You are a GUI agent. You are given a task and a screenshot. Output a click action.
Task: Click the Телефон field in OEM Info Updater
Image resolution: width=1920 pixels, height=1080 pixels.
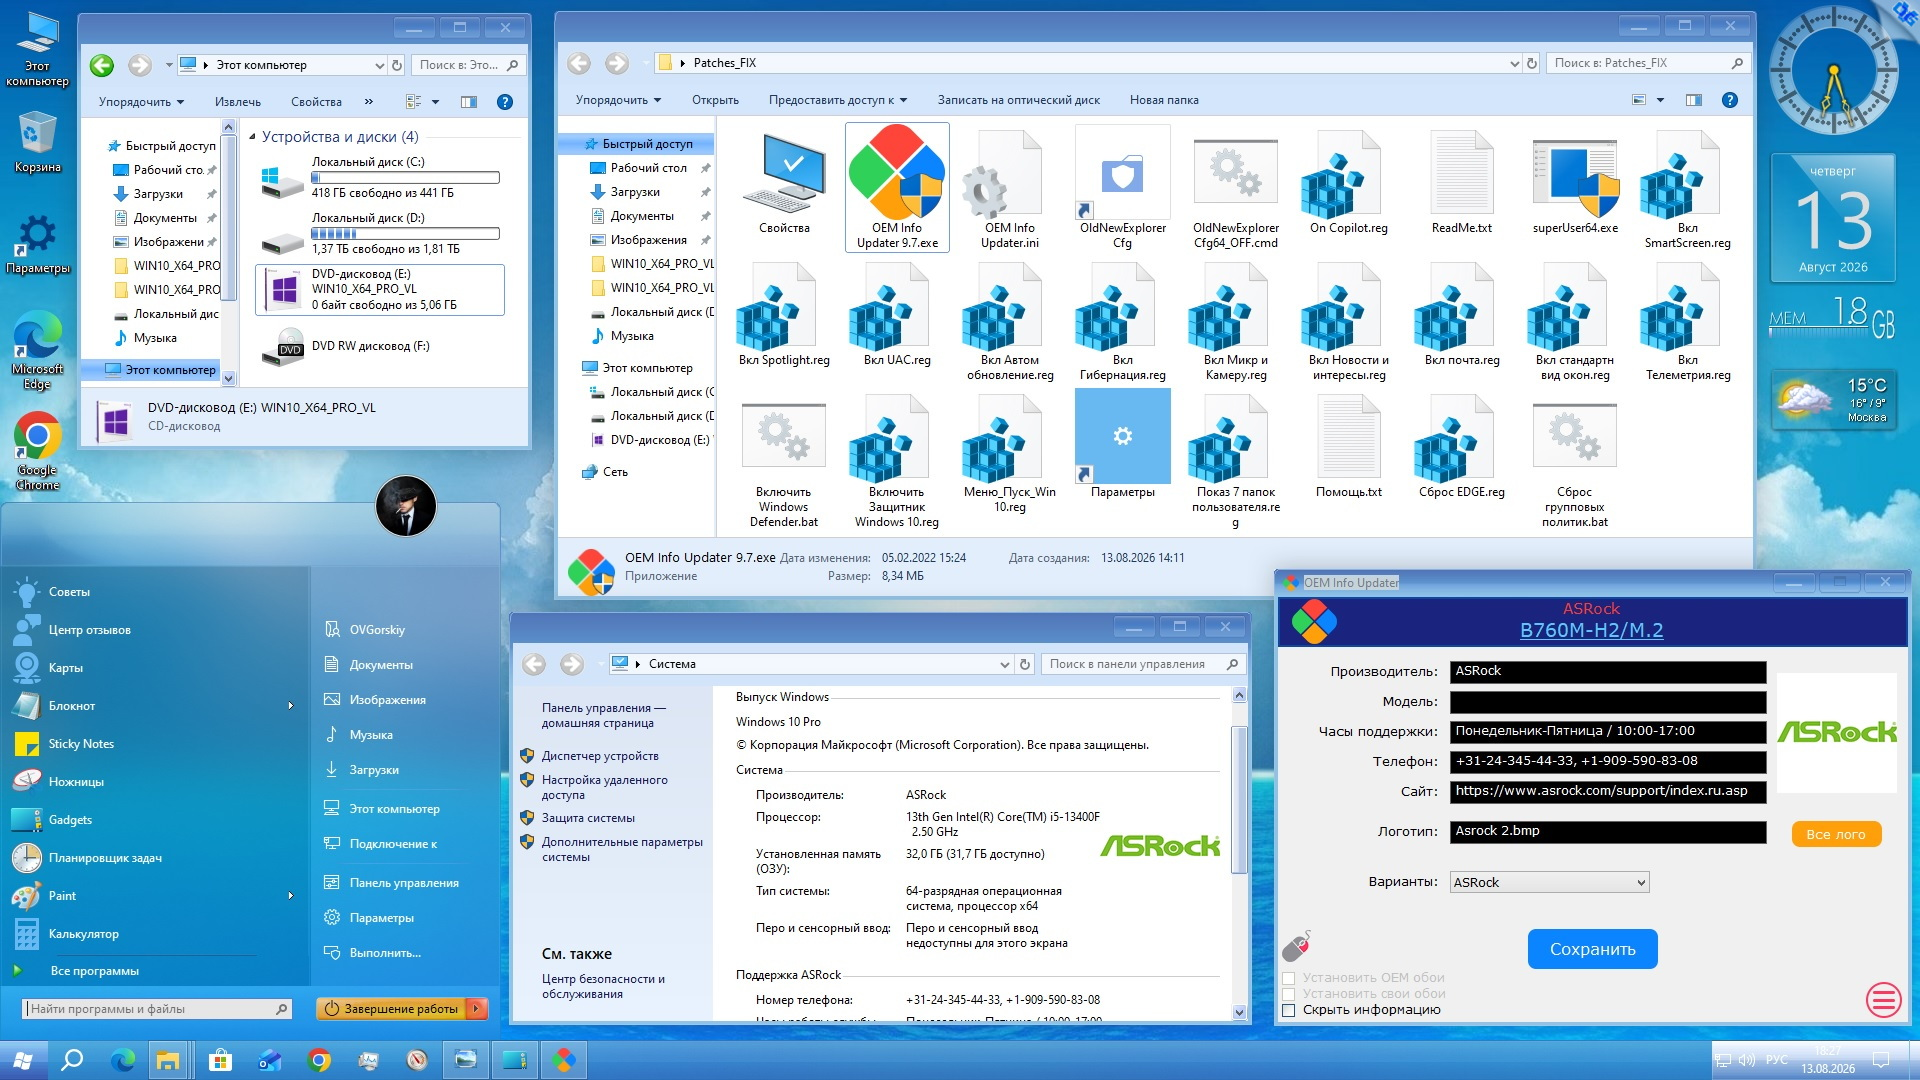(x=1608, y=761)
